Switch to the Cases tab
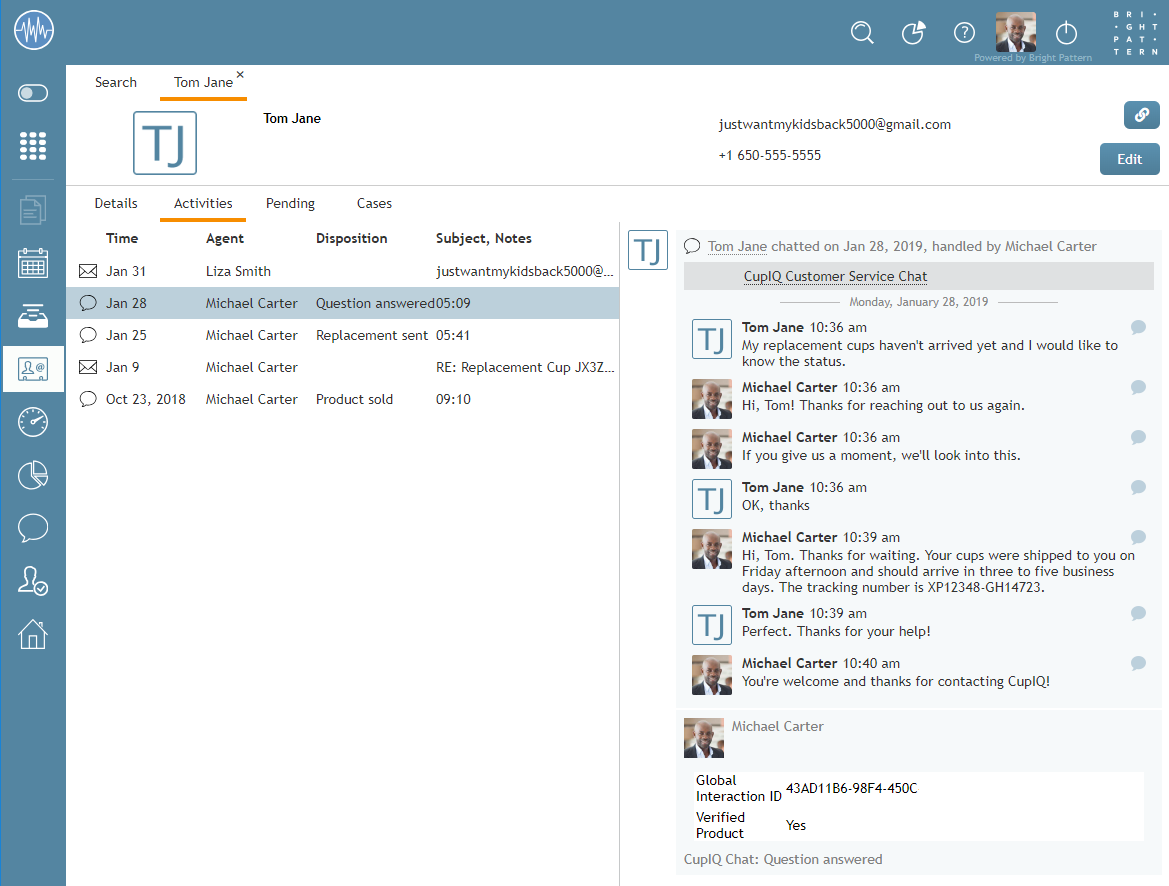Viewport: 1169px width, 886px height. [374, 203]
